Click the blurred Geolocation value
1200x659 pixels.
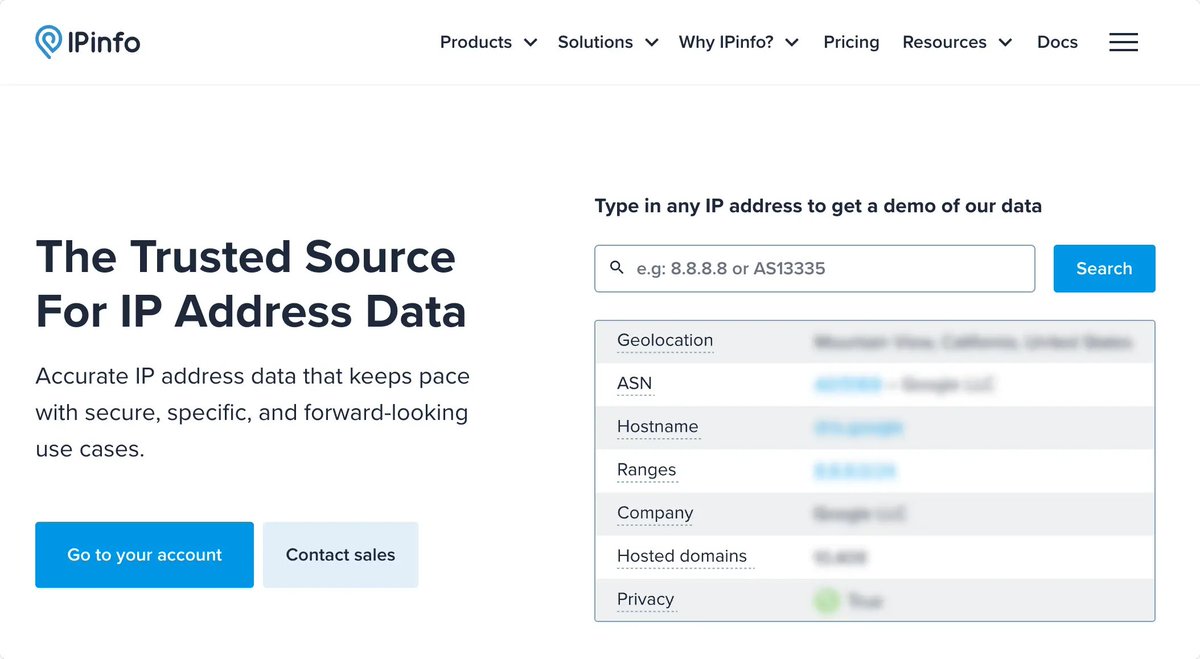coord(973,341)
